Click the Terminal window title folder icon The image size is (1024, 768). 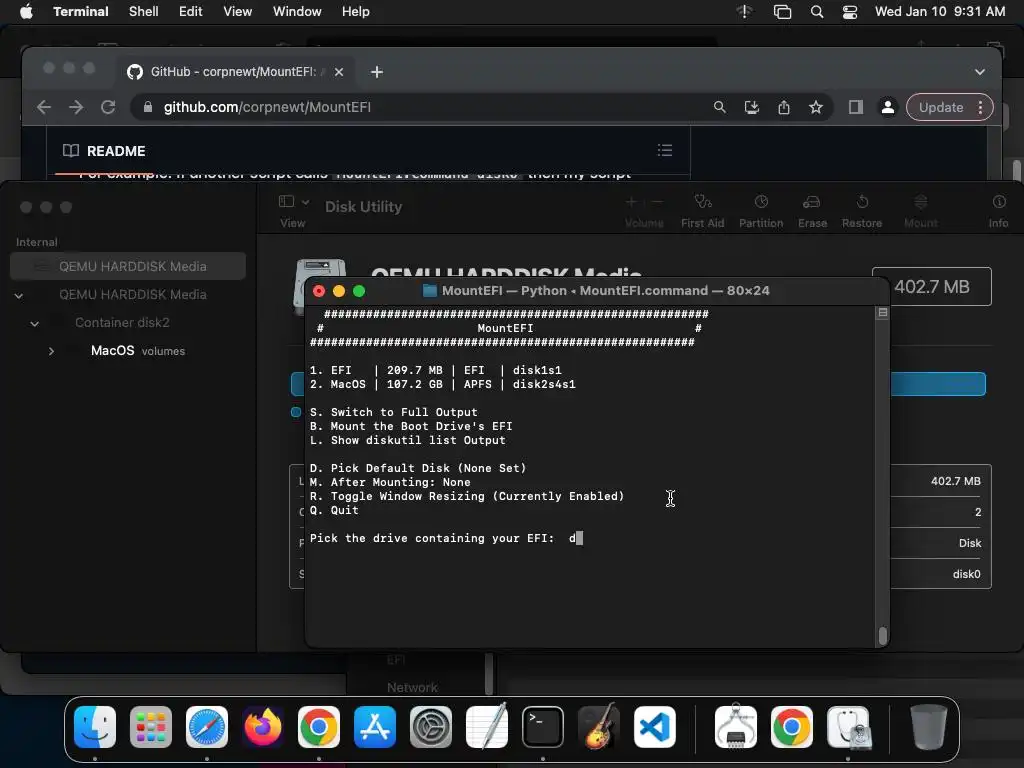(430, 291)
